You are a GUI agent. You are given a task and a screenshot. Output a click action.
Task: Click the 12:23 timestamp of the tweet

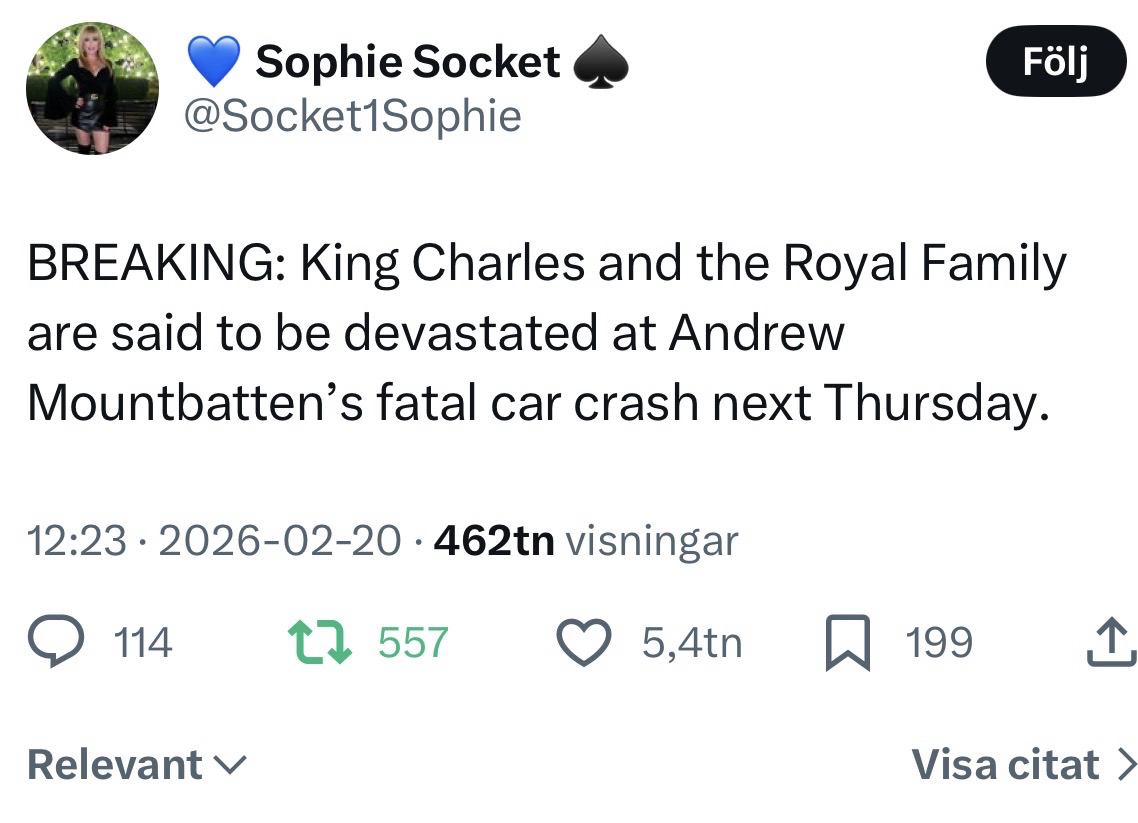tap(77, 541)
